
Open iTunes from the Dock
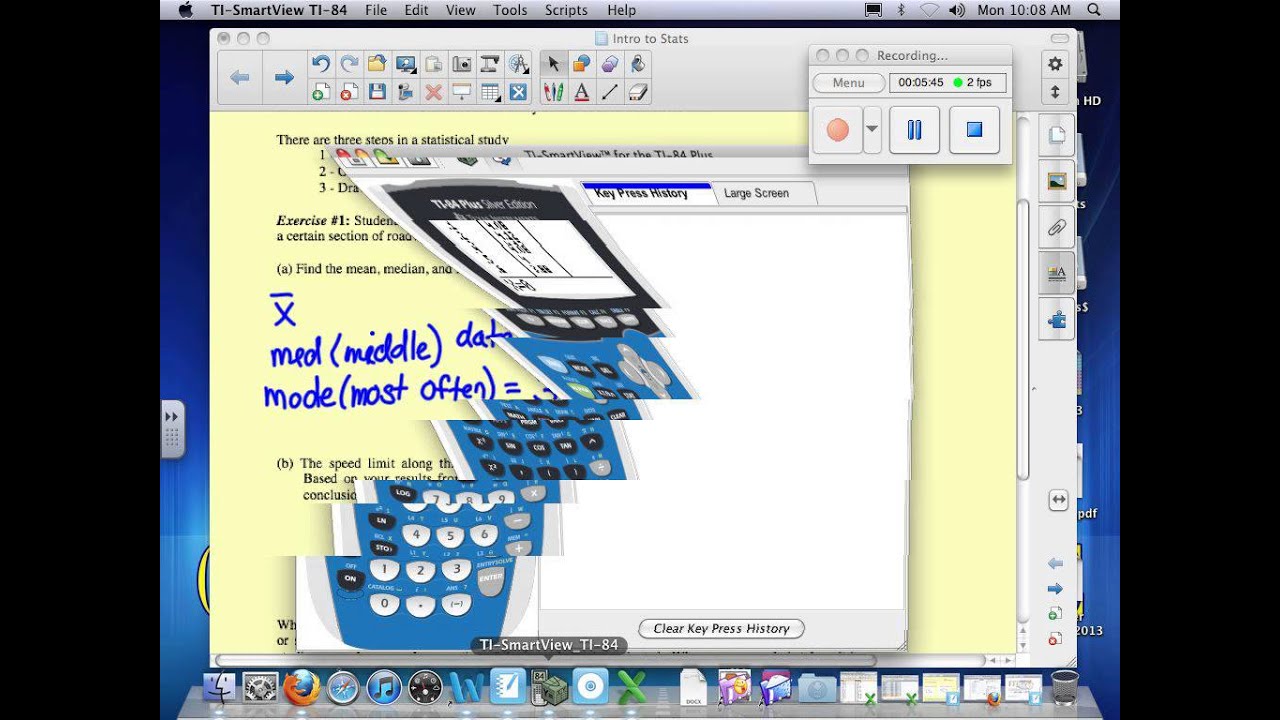point(384,688)
